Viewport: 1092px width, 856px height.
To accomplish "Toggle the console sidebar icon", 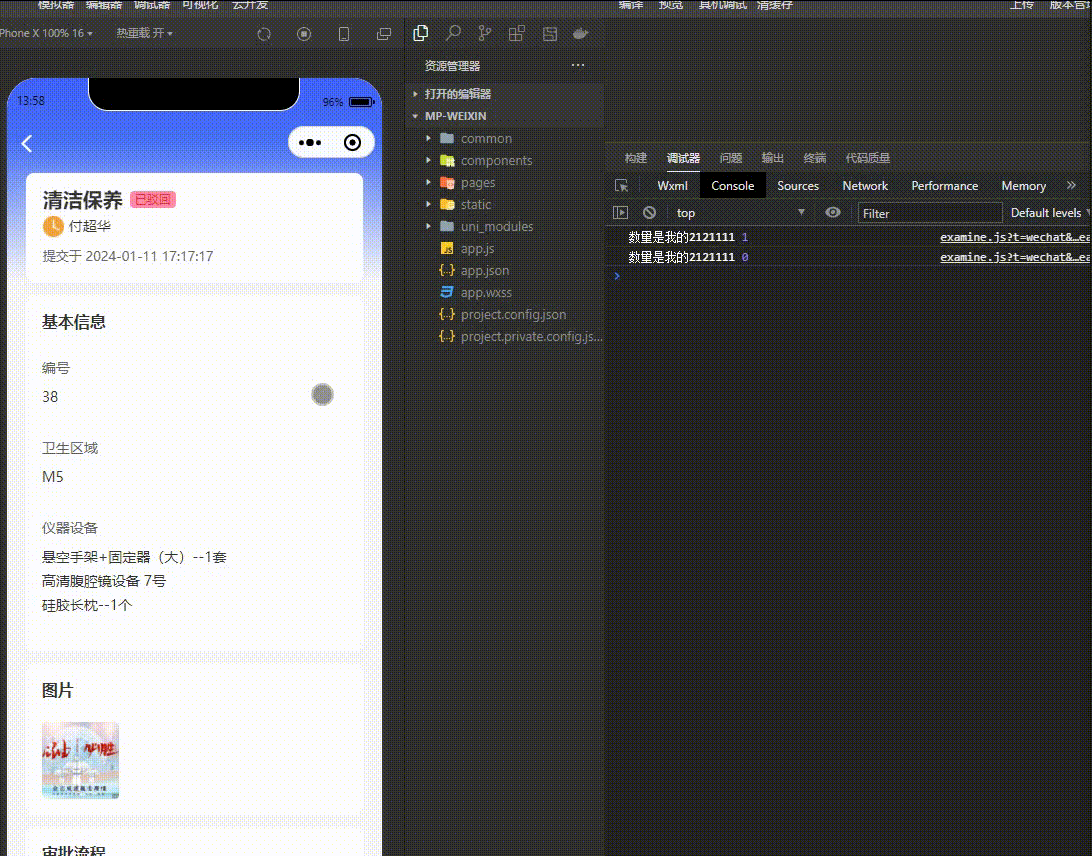I will tap(621, 212).
